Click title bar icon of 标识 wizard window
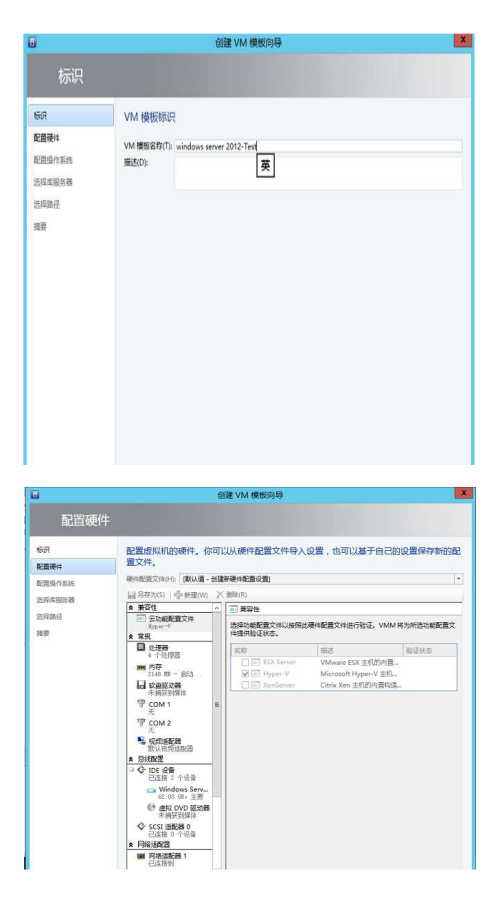Screen dimensions: 500x908 pyautogui.click(x=32, y=42)
